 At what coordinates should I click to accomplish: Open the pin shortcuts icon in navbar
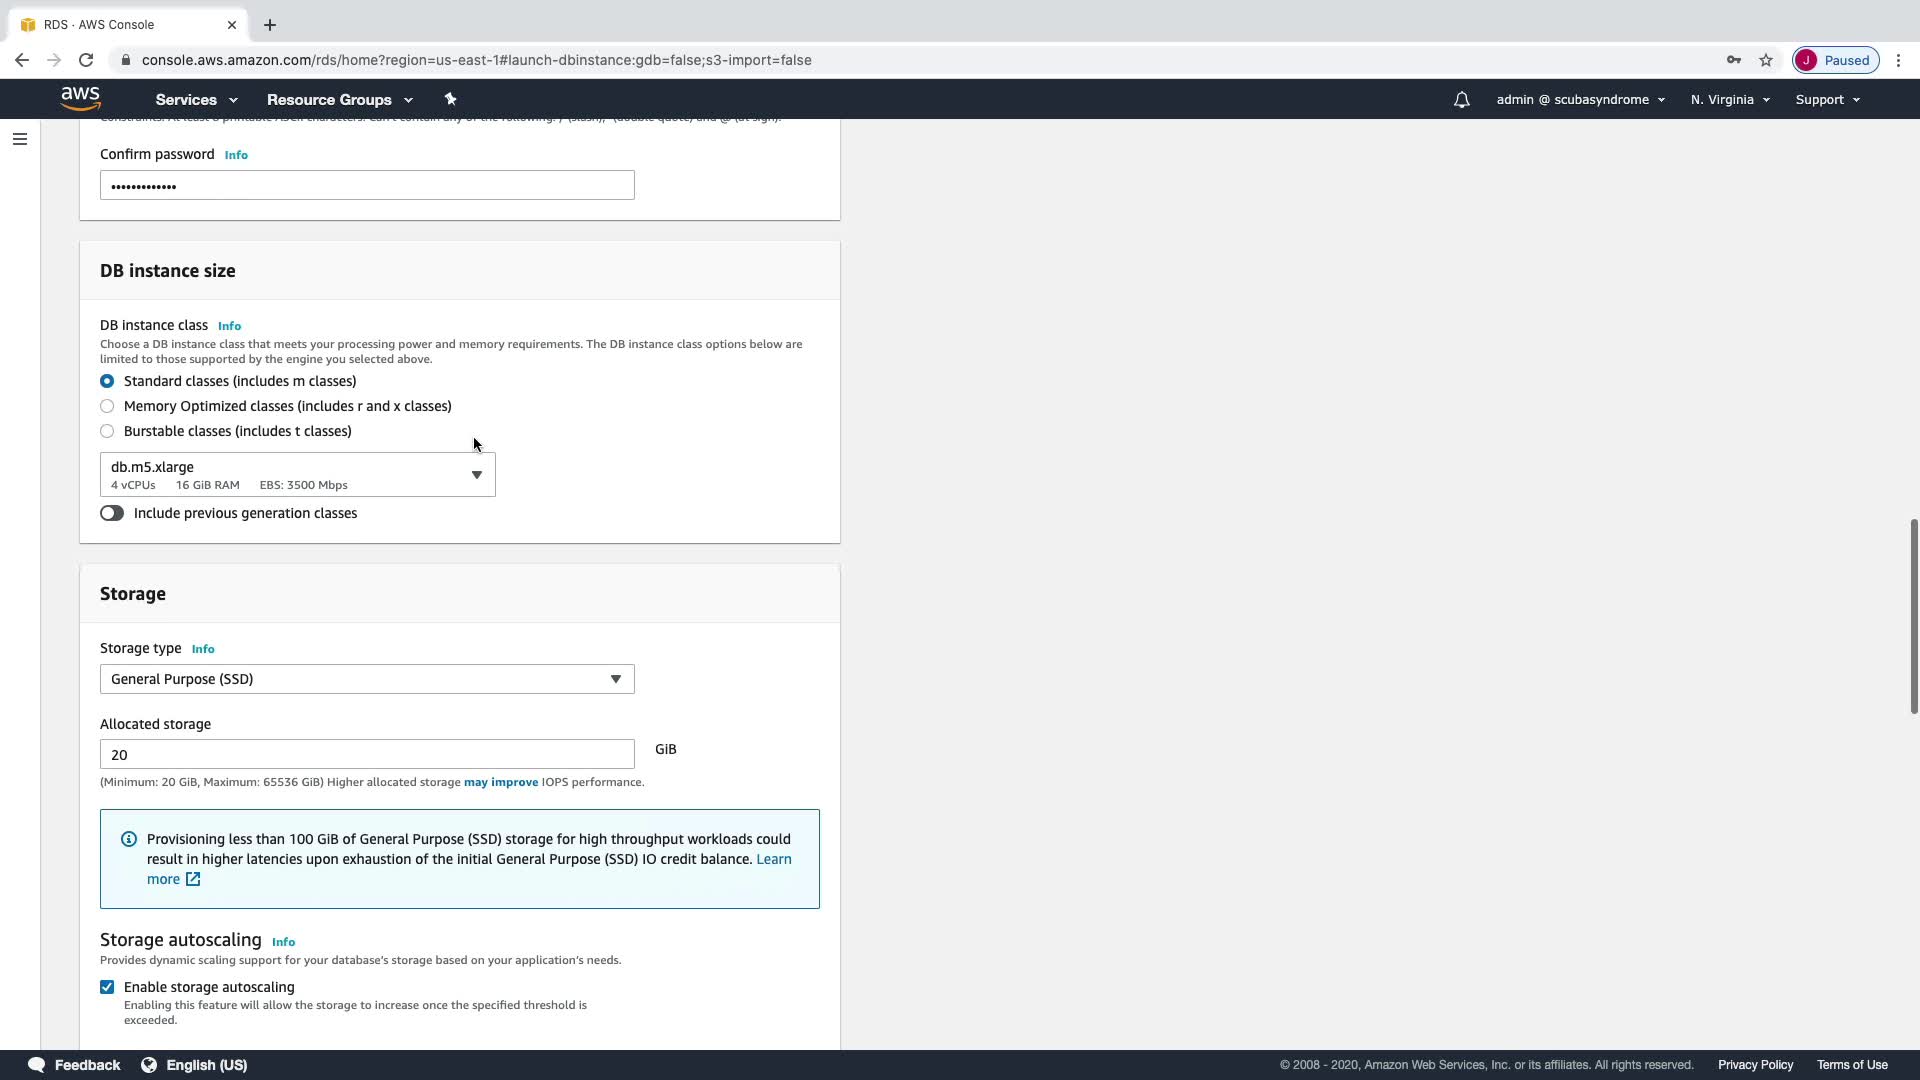450,99
